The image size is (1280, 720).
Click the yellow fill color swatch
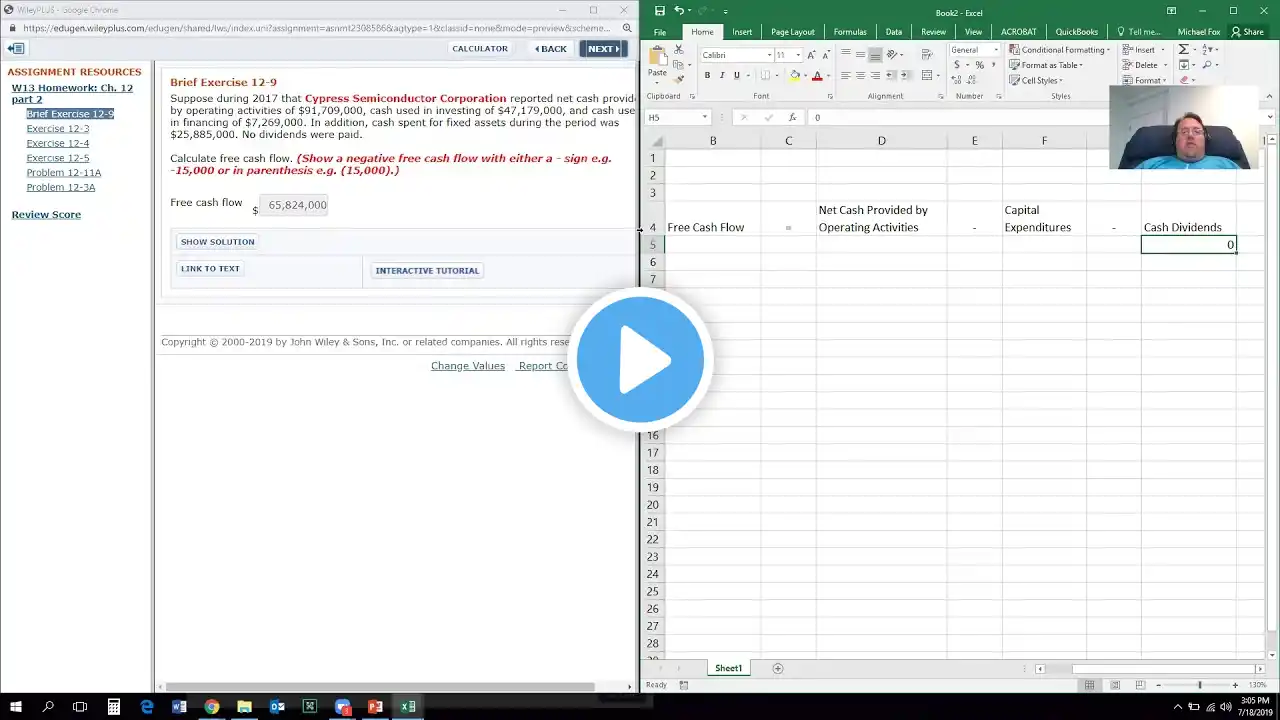click(x=795, y=76)
